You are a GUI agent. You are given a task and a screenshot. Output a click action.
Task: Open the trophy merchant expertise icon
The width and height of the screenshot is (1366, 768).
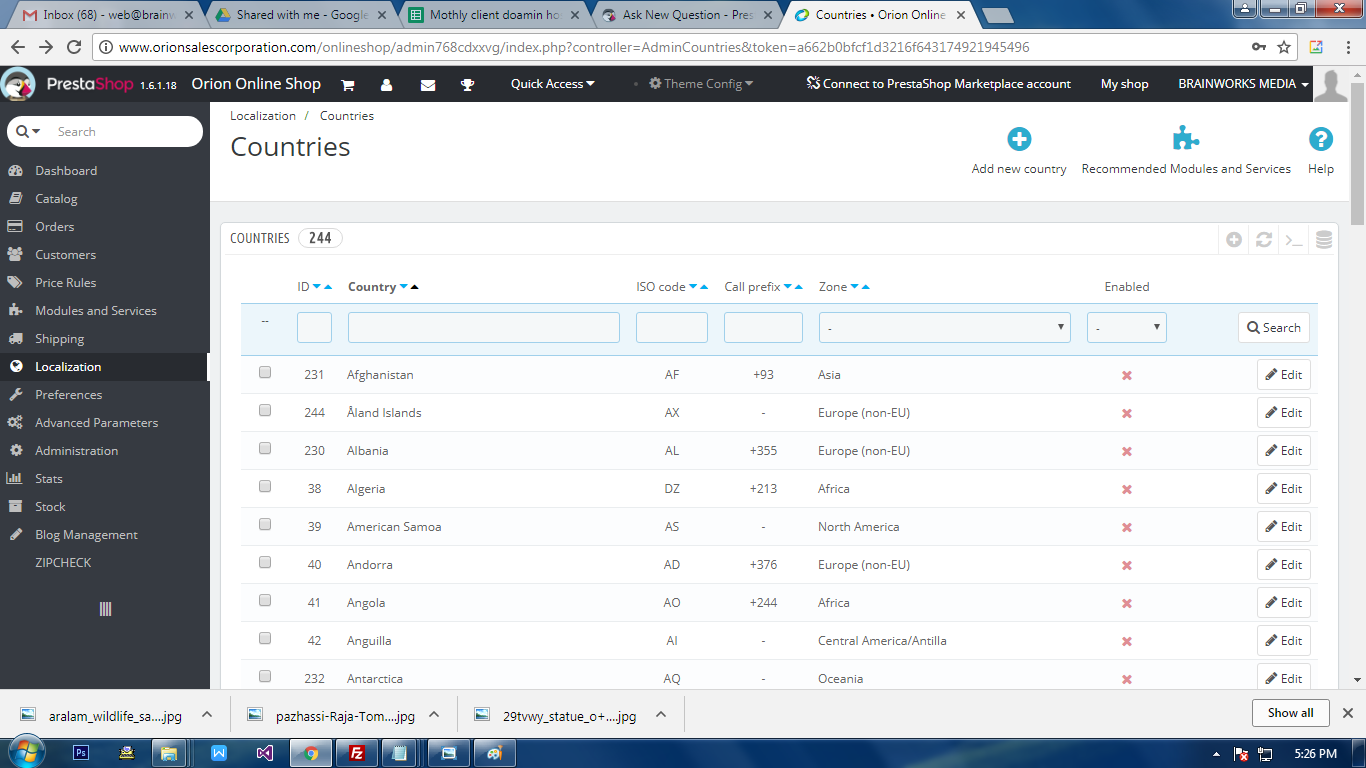coord(467,85)
